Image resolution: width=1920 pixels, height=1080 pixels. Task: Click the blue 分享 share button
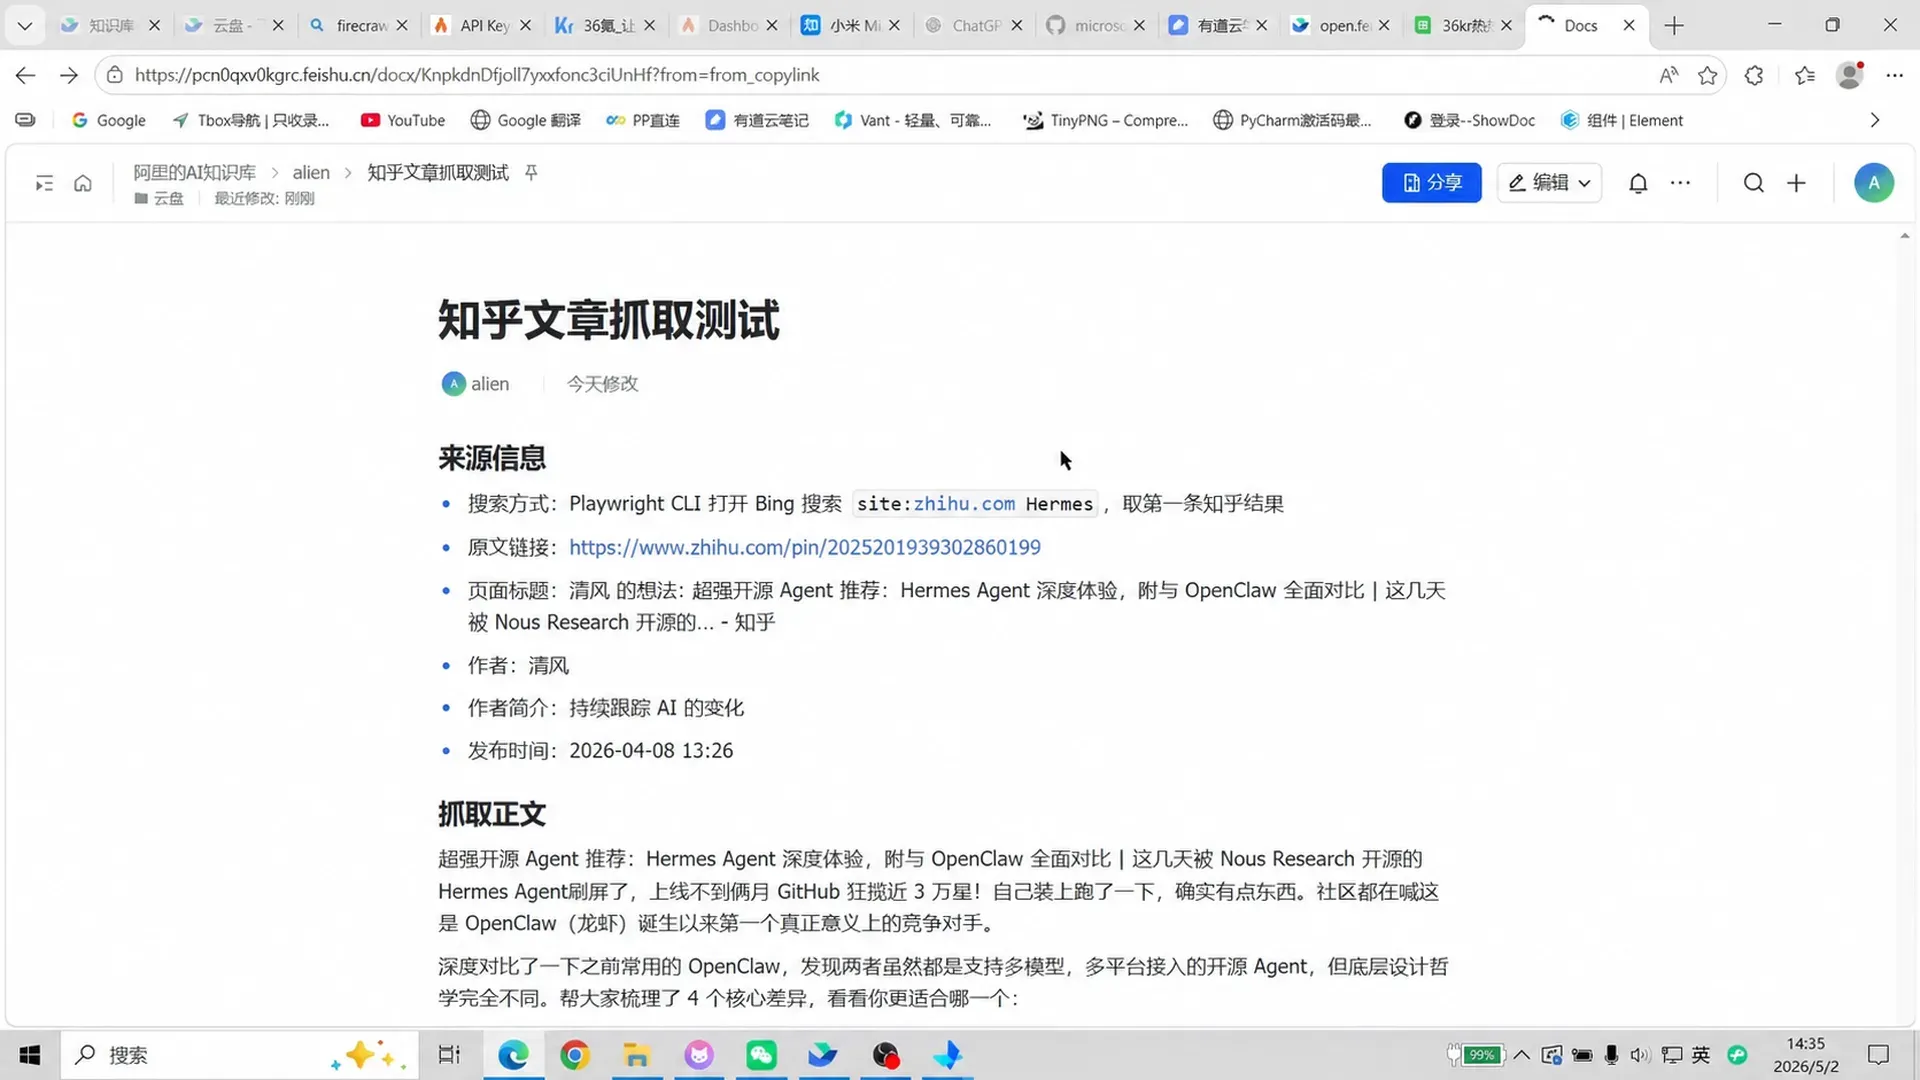(x=1432, y=183)
